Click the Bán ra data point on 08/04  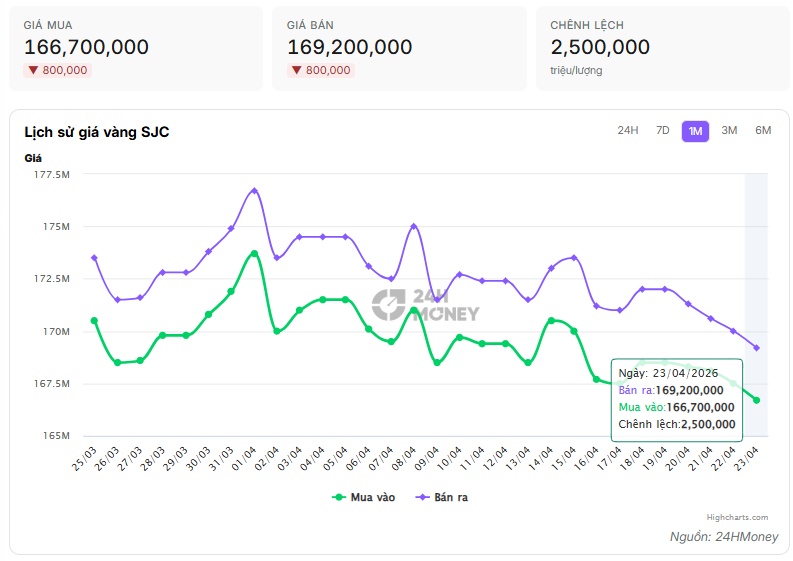coord(414,226)
